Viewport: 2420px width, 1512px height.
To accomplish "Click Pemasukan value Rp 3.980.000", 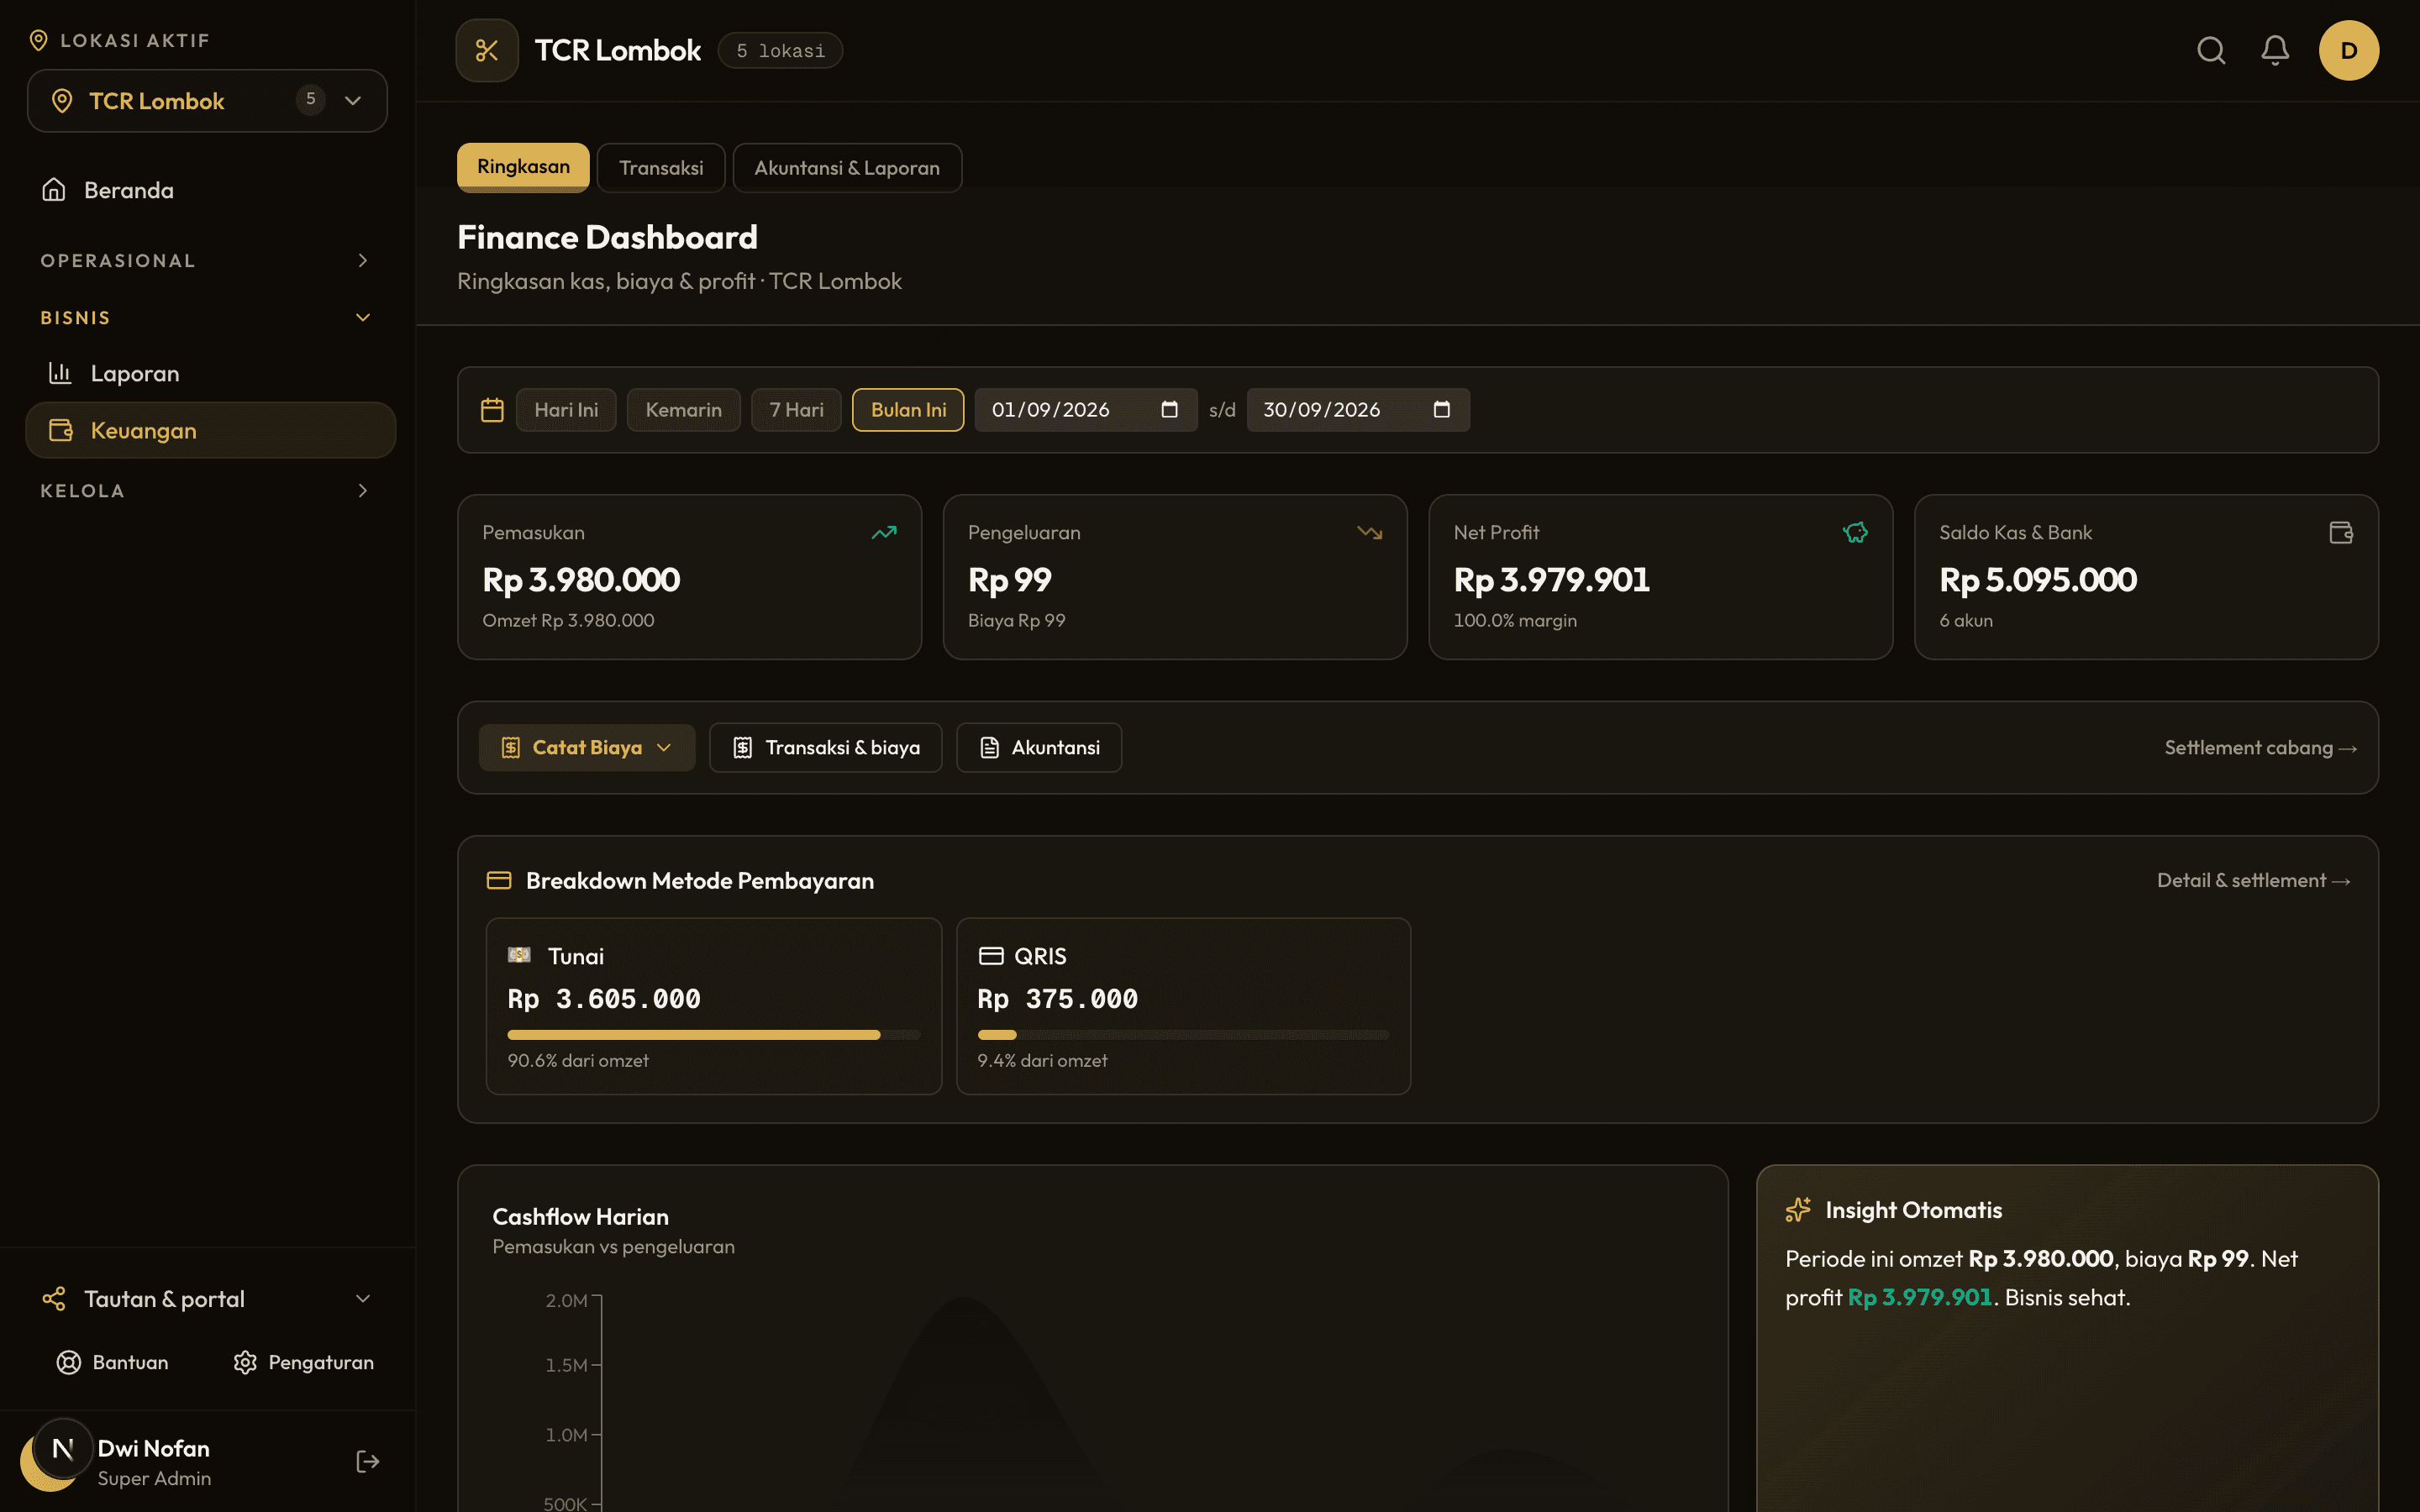I will tap(581, 580).
